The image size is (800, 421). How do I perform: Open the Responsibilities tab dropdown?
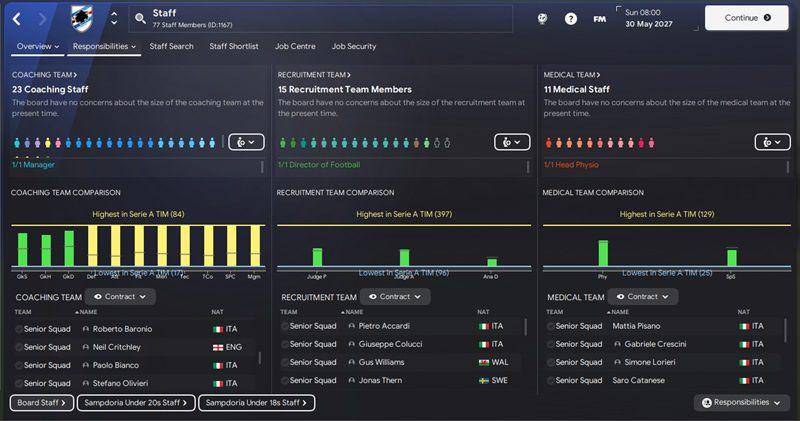coord(104,46)
